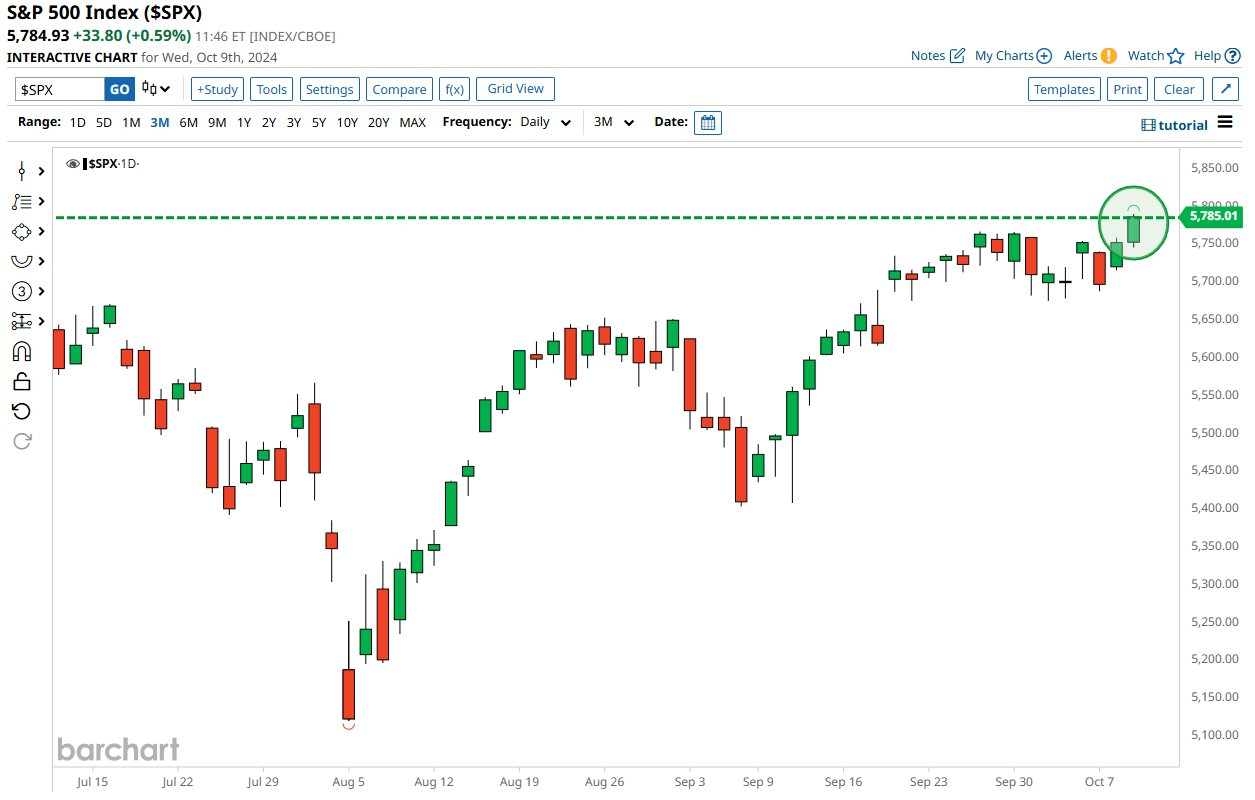This screenshot has height=800, width=1255.
Task: Select the trend line list tool
Action: coord(21,201)
